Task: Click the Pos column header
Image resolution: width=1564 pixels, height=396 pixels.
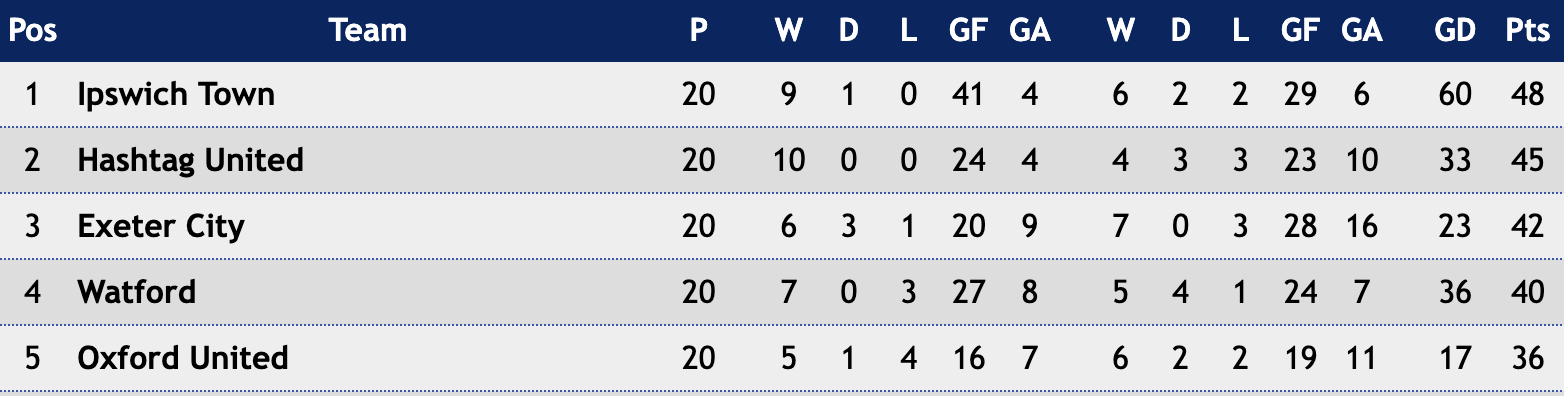Action: [33, 31]
